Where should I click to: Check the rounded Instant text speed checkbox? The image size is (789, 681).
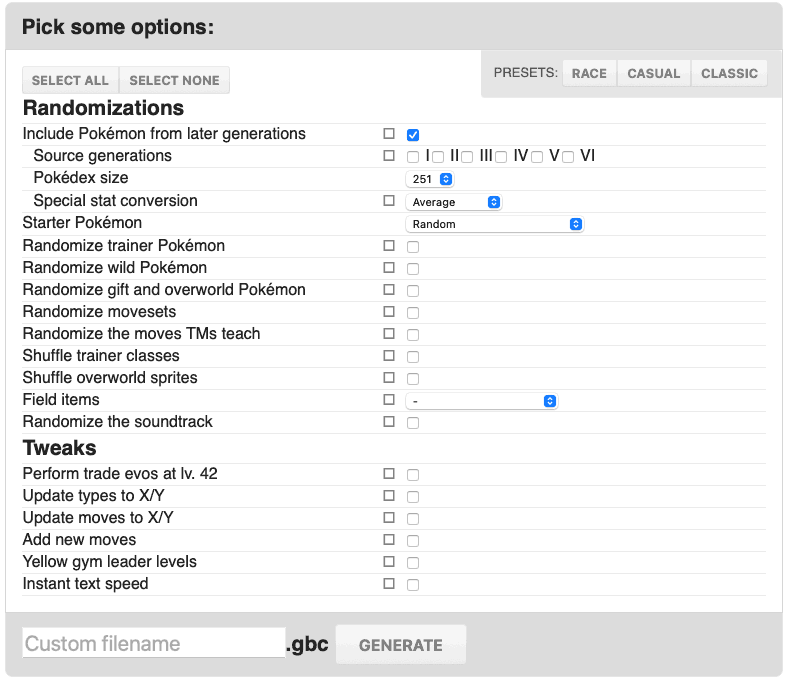(x=413, y=585)
